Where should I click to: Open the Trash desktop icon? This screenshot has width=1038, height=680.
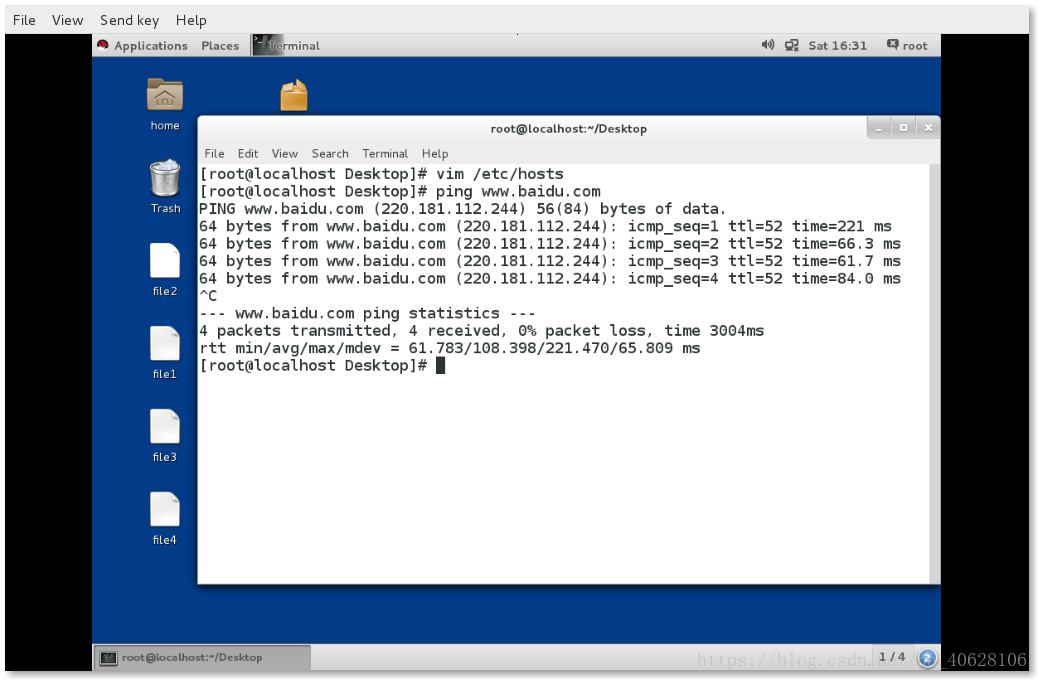pos(165,178)
